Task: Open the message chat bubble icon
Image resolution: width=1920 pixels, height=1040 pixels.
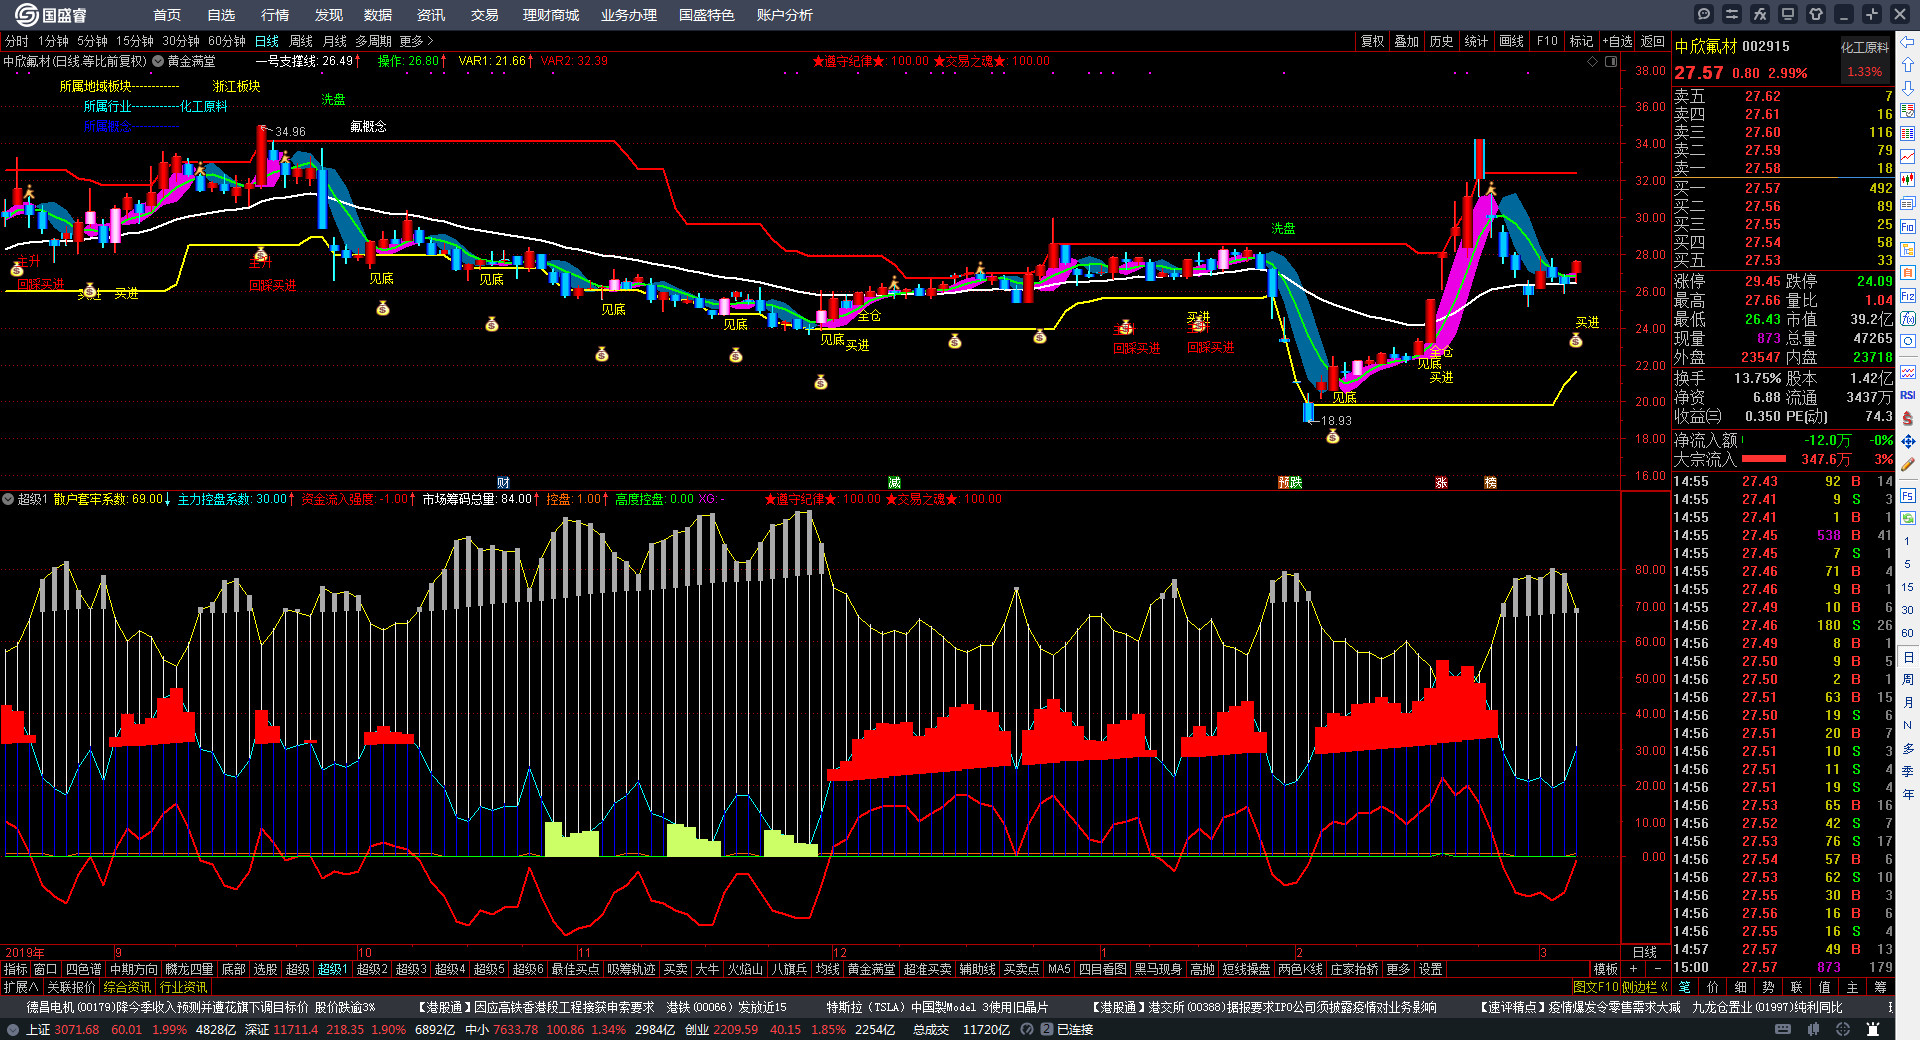Action: 1704,14
